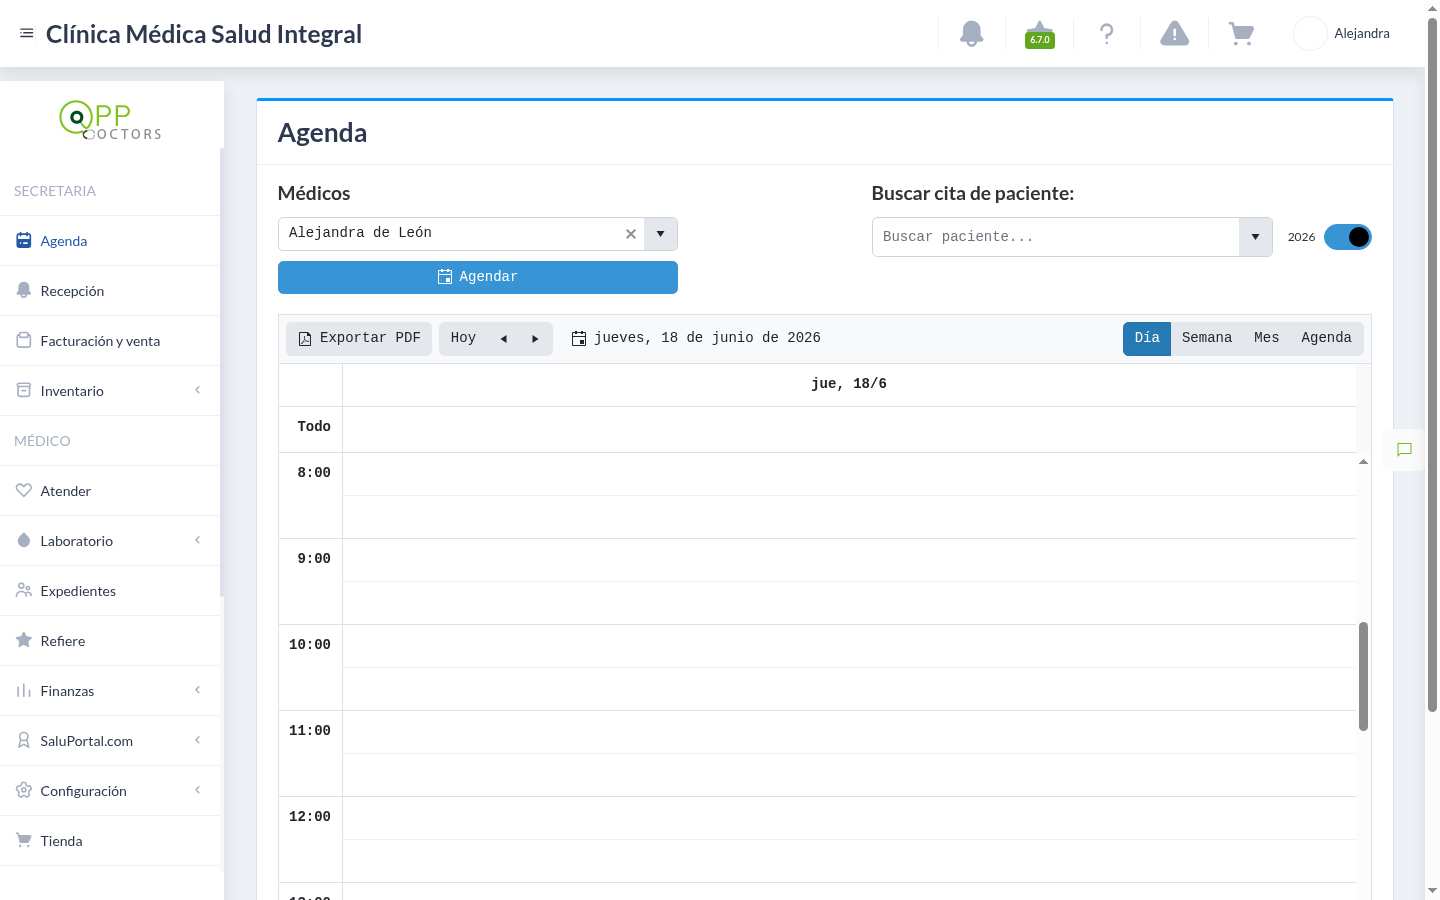Open Atender from the sidebar

click(110, 491)
